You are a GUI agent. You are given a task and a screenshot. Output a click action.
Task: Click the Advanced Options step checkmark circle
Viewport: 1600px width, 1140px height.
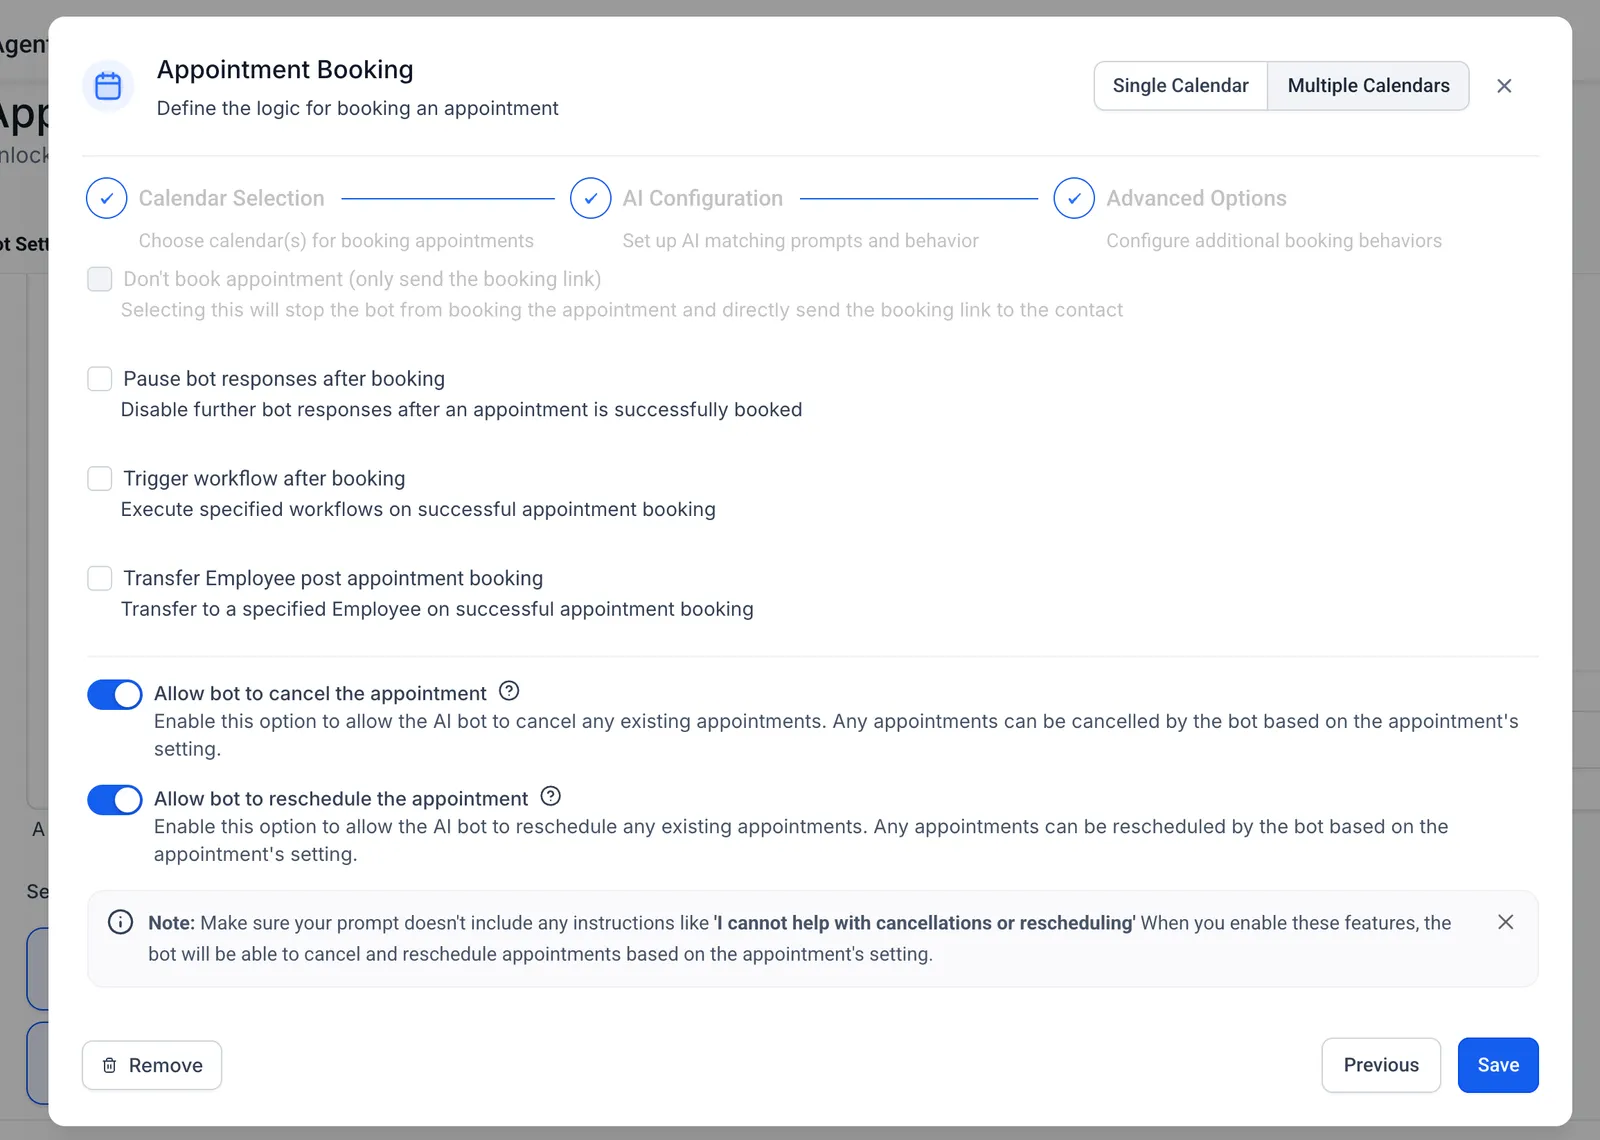pos(1074,198)
